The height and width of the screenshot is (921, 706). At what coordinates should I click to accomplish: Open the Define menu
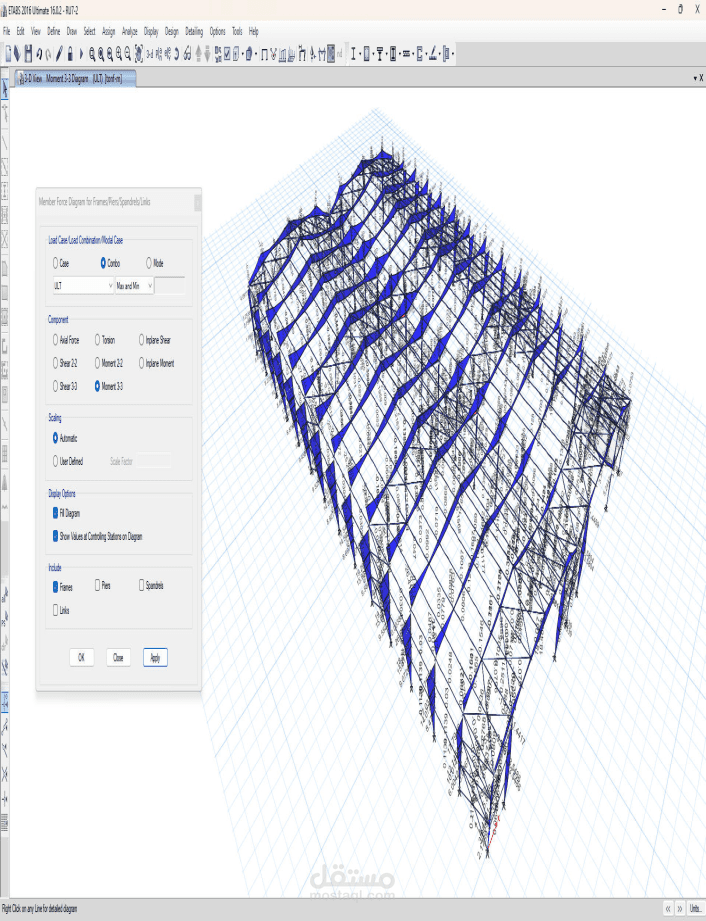53,32
